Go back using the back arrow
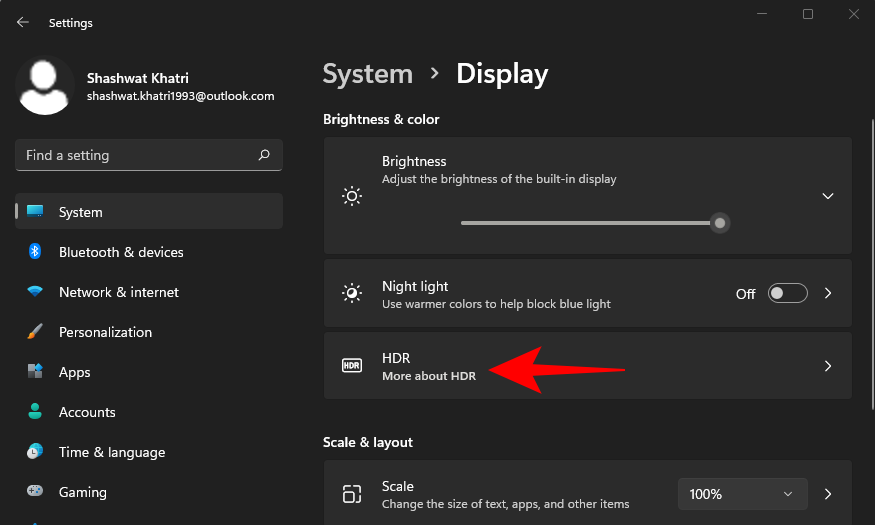875x525 pixels. click(22, 21)
